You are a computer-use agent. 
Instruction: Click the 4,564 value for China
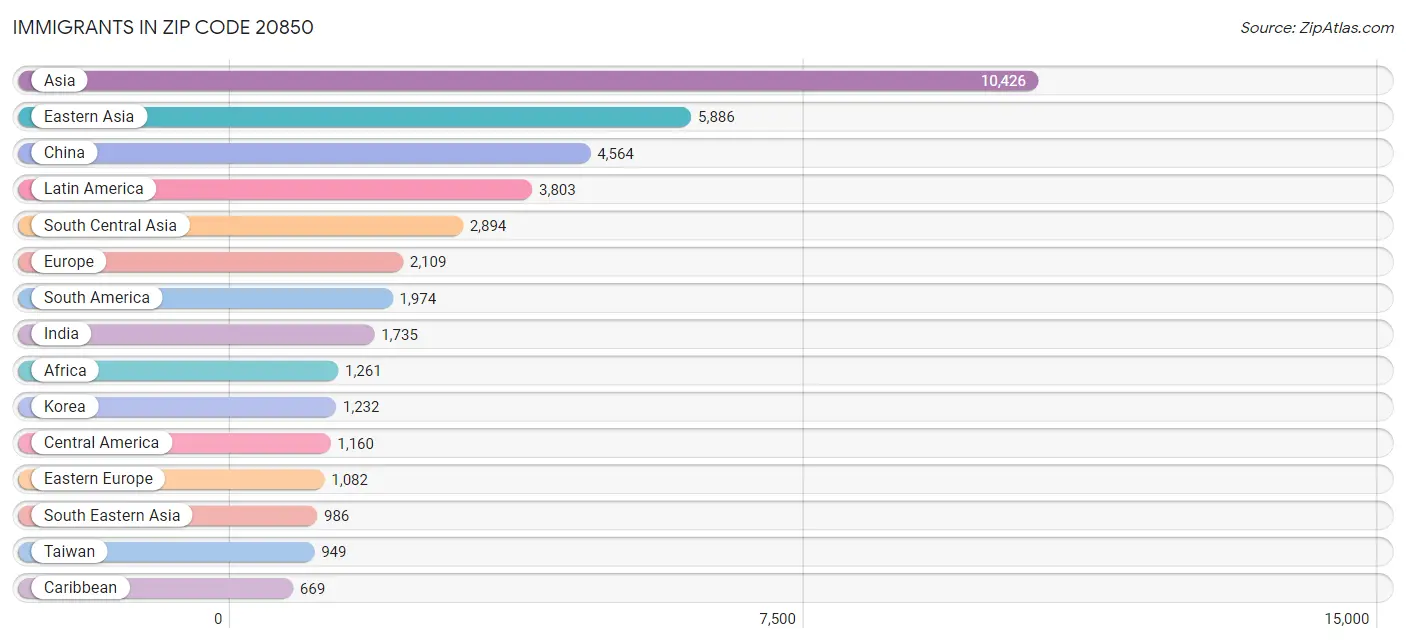[x=616, y=153]
